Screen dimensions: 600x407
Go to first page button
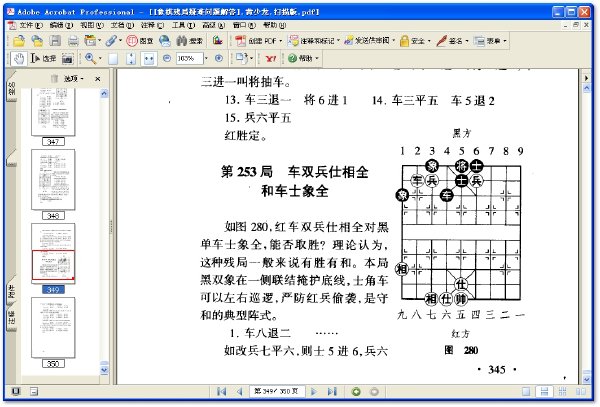coord(221,391)
